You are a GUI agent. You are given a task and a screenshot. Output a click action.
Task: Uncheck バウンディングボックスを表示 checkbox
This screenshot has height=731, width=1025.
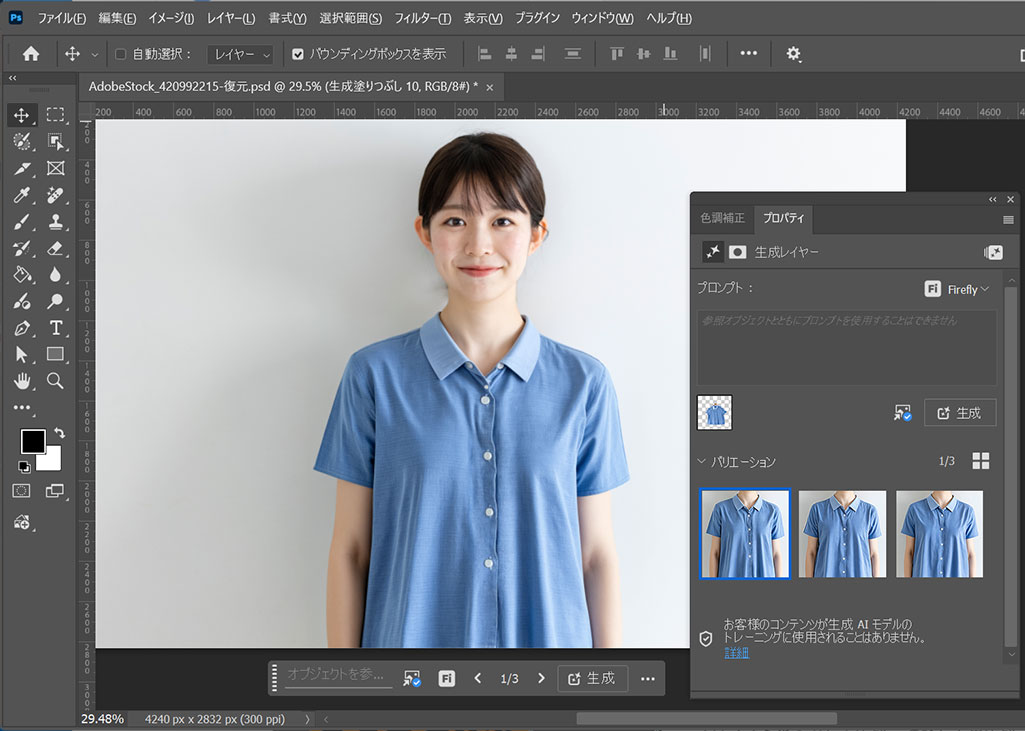point(297,54)
